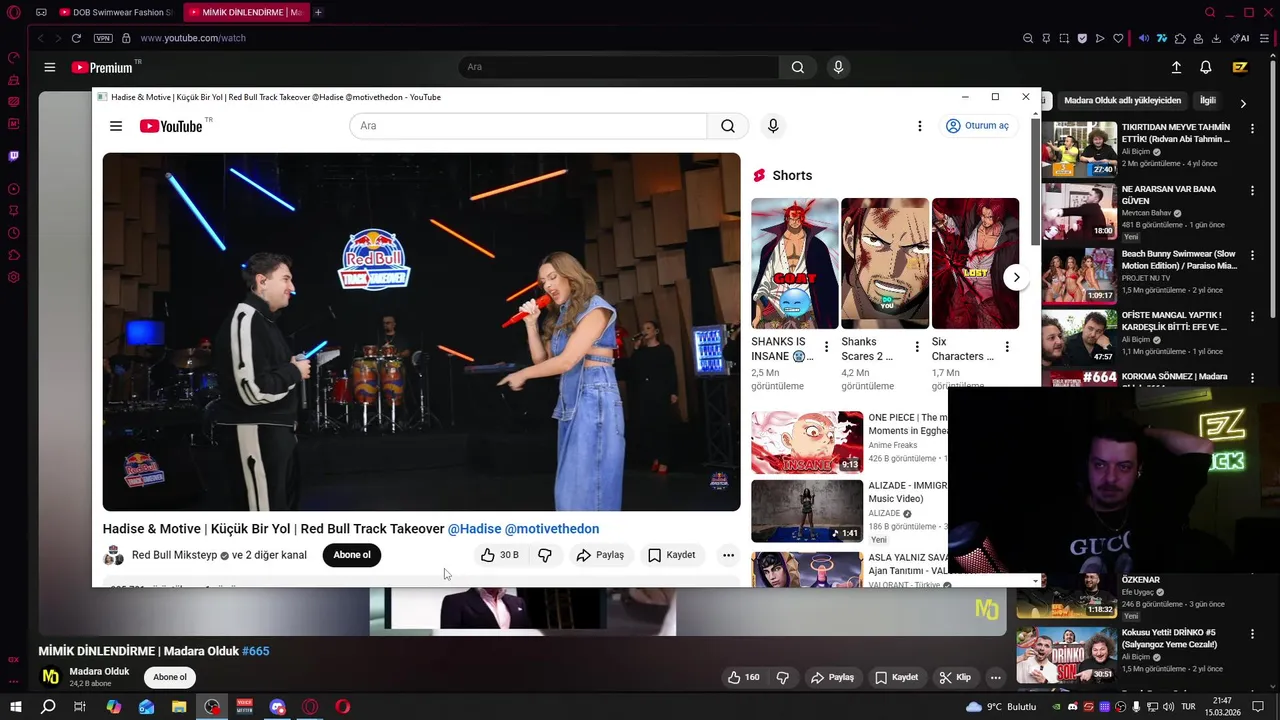Show next Shorts with the right arrow
Viewport: 1280px width, 720px height.
1016,277
